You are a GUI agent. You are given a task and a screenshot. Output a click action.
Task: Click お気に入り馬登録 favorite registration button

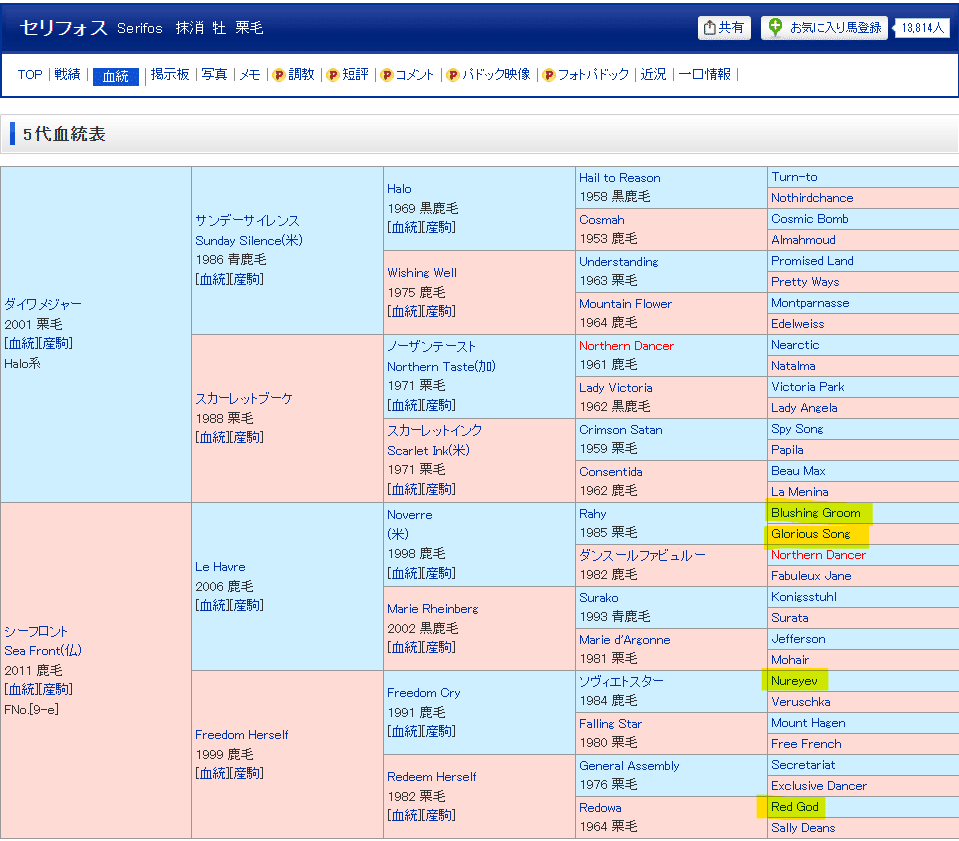coord(824,28)
